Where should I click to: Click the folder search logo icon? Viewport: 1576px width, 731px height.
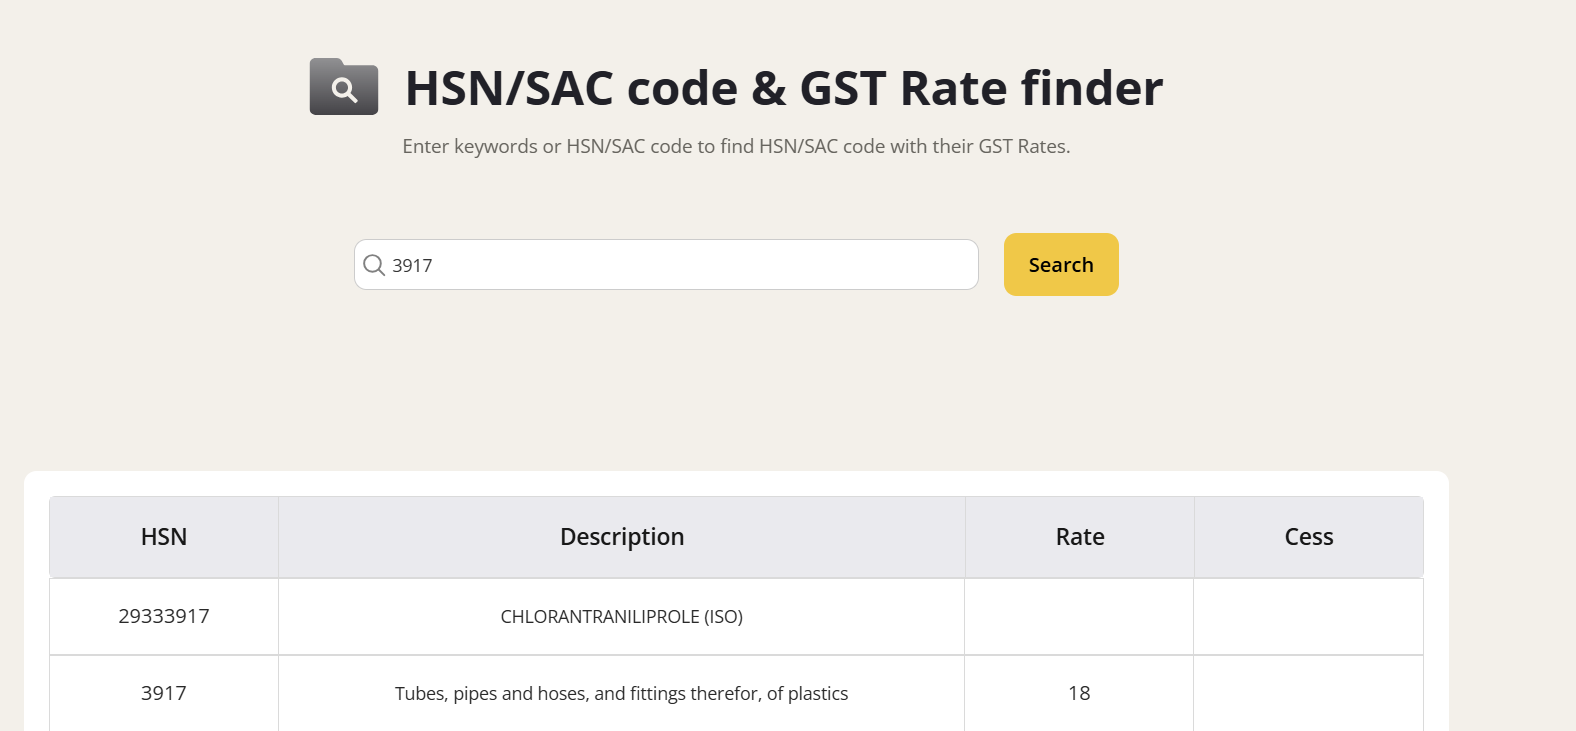[x=343, y=87]
